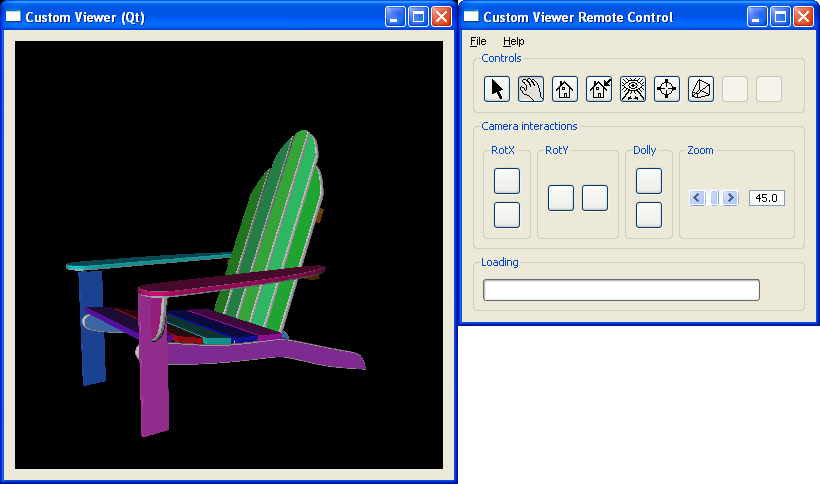
Task: Click the left RotY button
Action: (x=561, y=198)
